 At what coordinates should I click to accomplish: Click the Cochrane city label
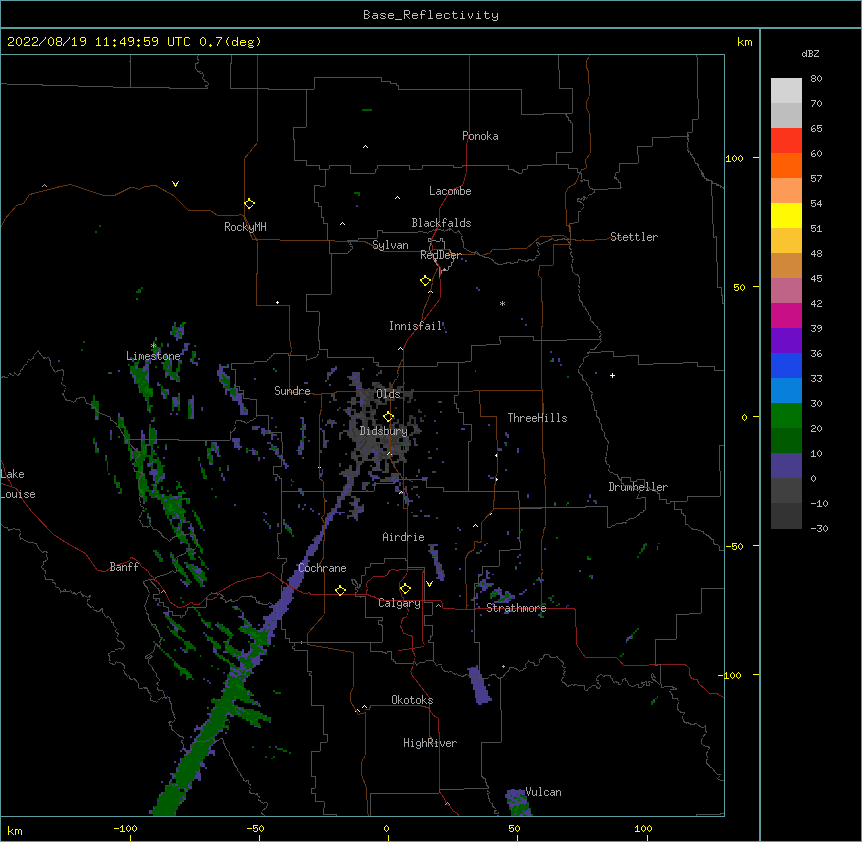pos(322,568)
